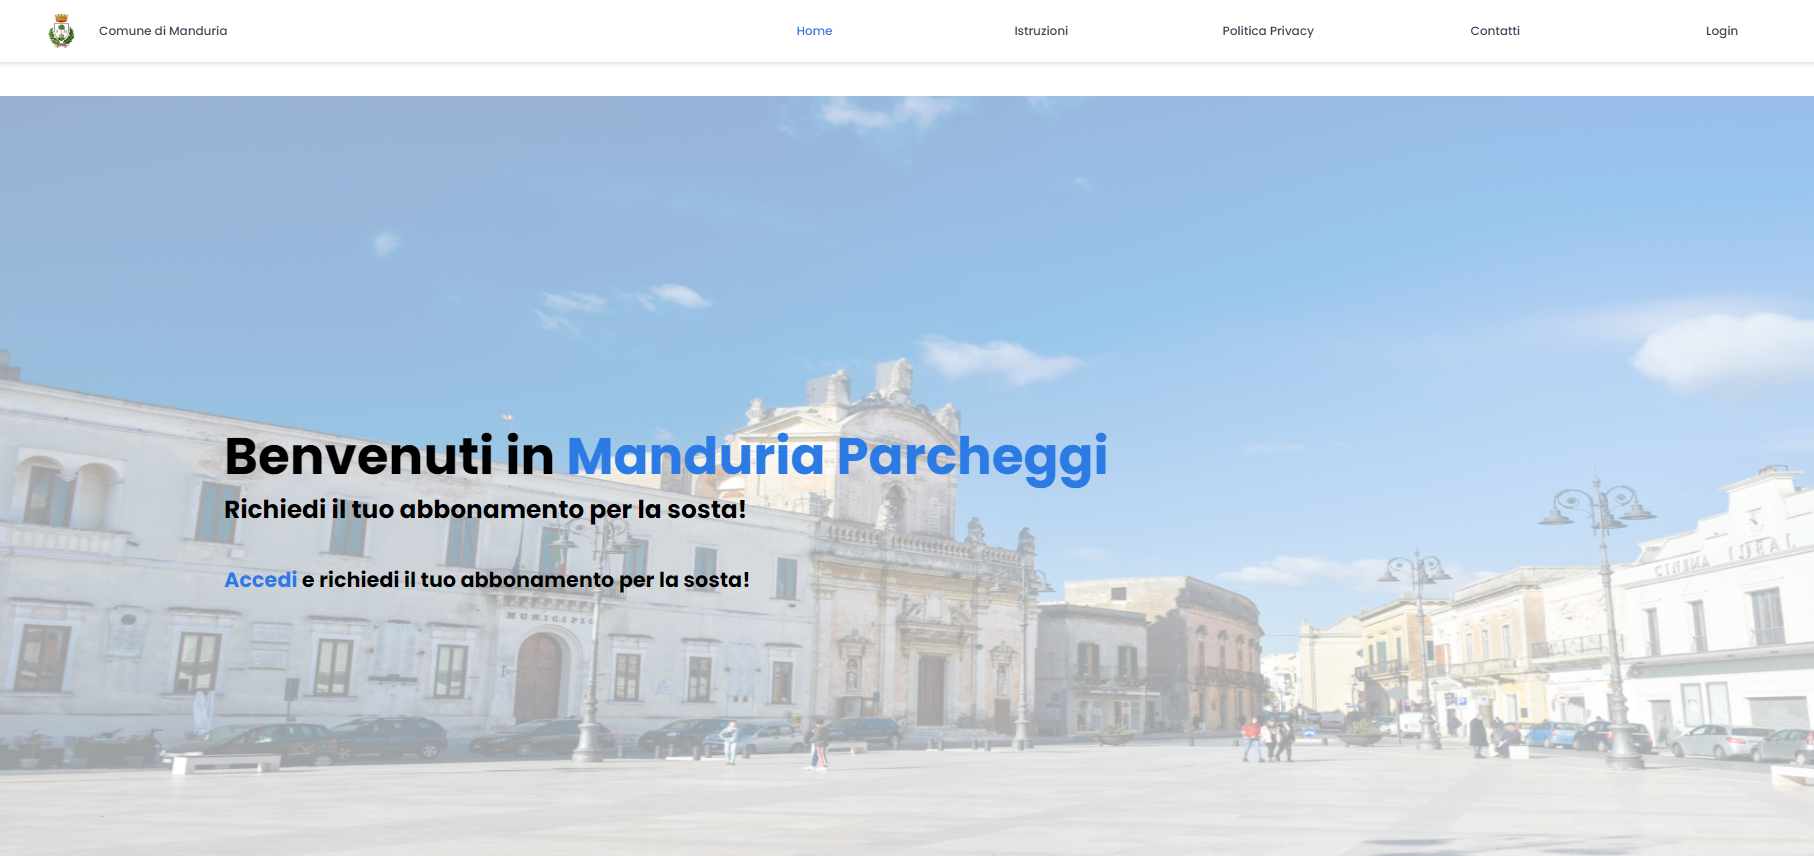This screenshot has height=856, width=1814.
Task: Open the Login page
Action: coord(1722,31)
